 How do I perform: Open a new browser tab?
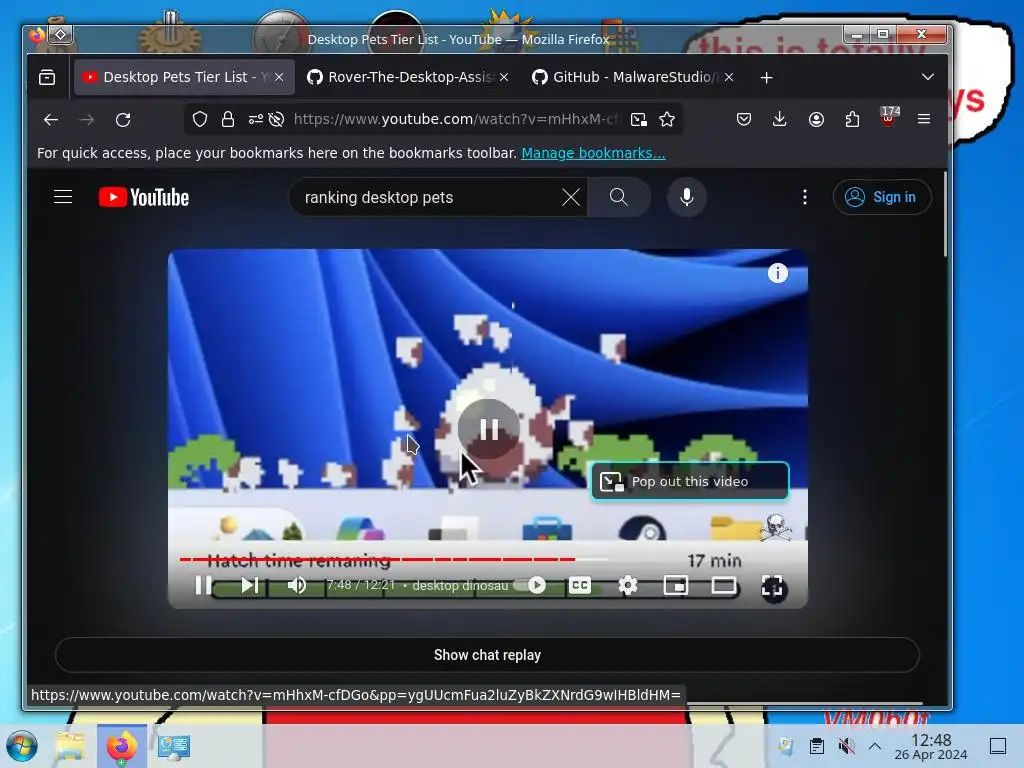[766, 78]
